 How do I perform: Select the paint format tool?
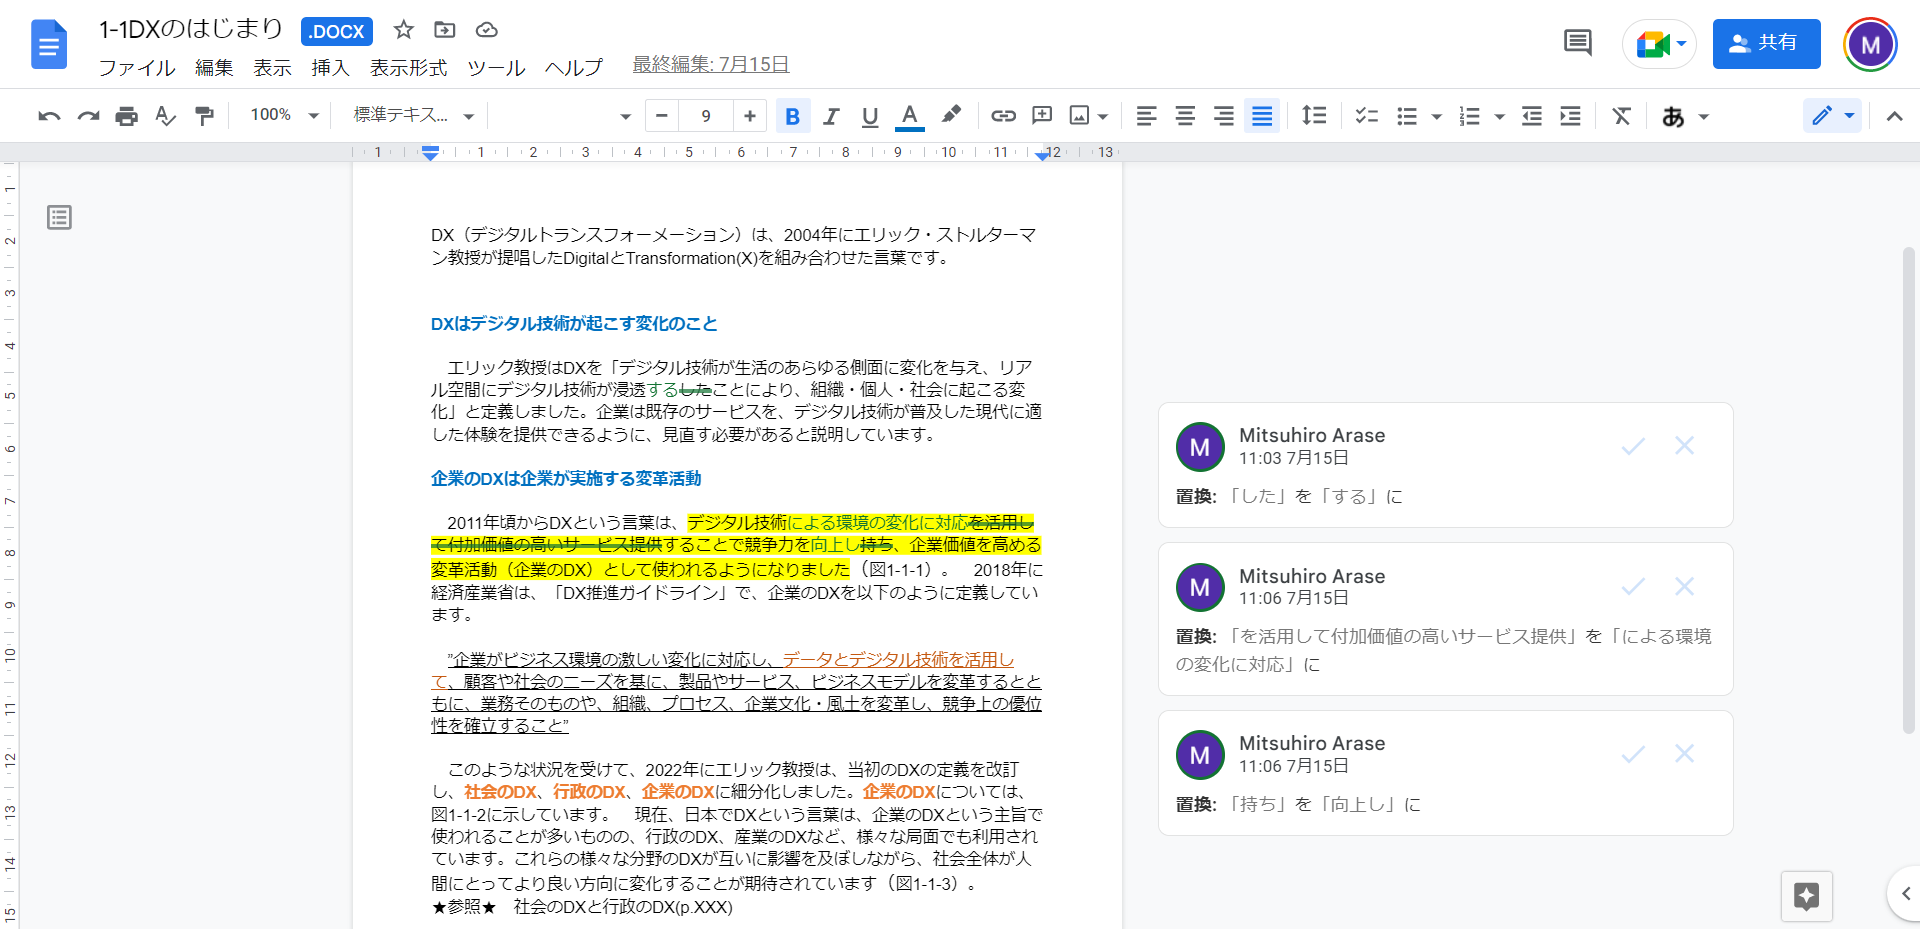[204, 116]
